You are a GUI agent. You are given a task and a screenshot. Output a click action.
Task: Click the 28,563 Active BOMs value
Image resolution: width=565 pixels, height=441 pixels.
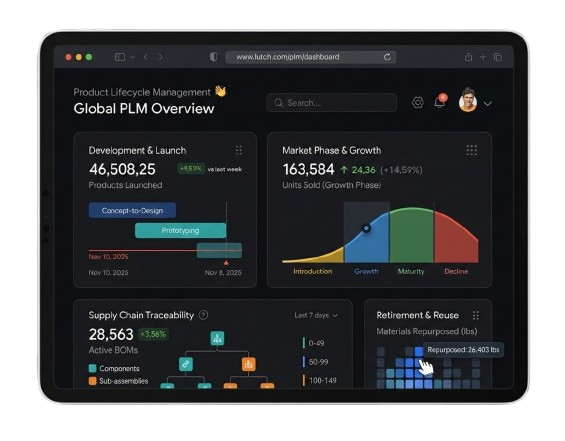(x=111, y=334)
